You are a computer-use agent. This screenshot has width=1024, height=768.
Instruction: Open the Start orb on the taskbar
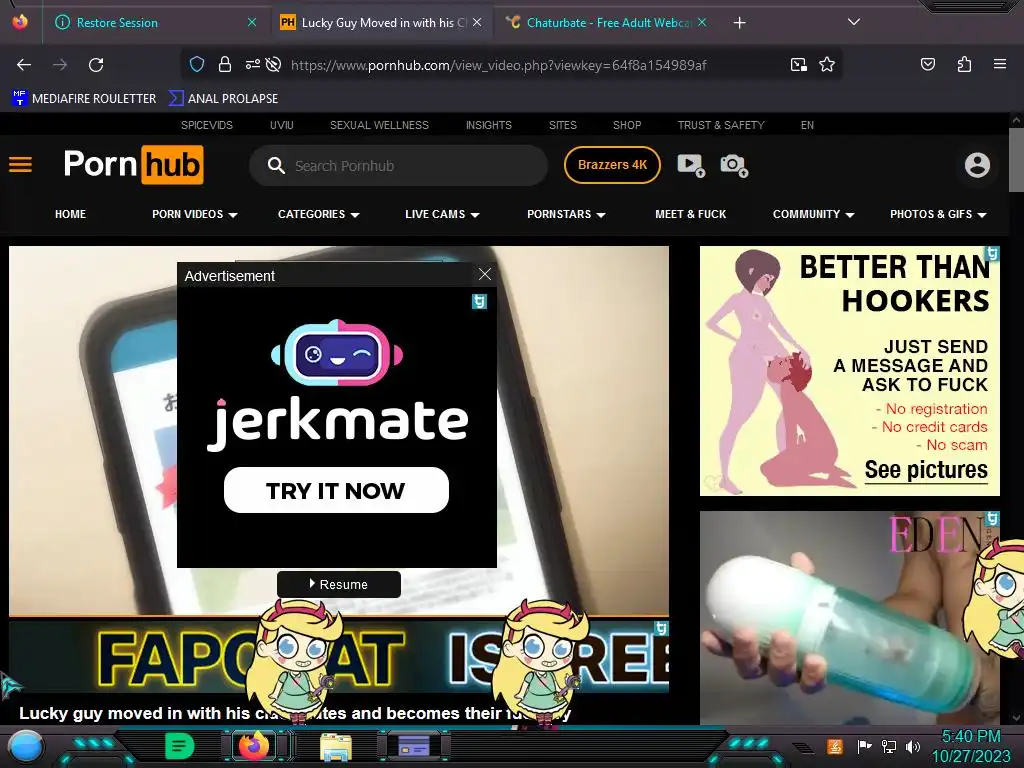26,747
